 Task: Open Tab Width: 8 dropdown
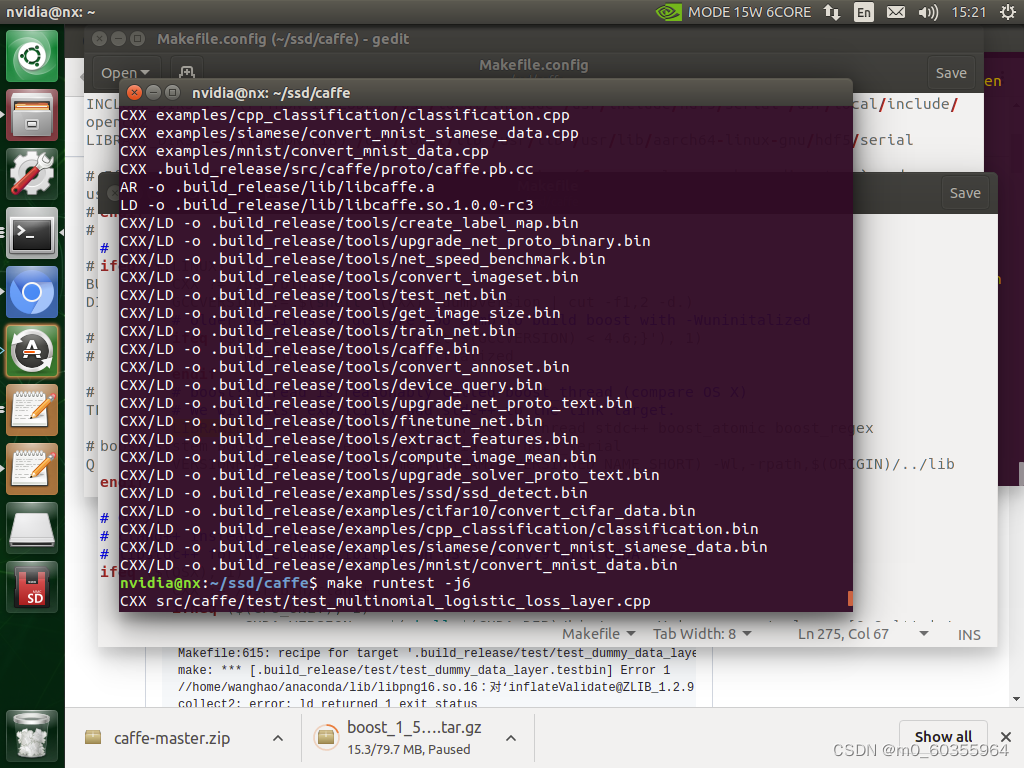click(702, 633)
